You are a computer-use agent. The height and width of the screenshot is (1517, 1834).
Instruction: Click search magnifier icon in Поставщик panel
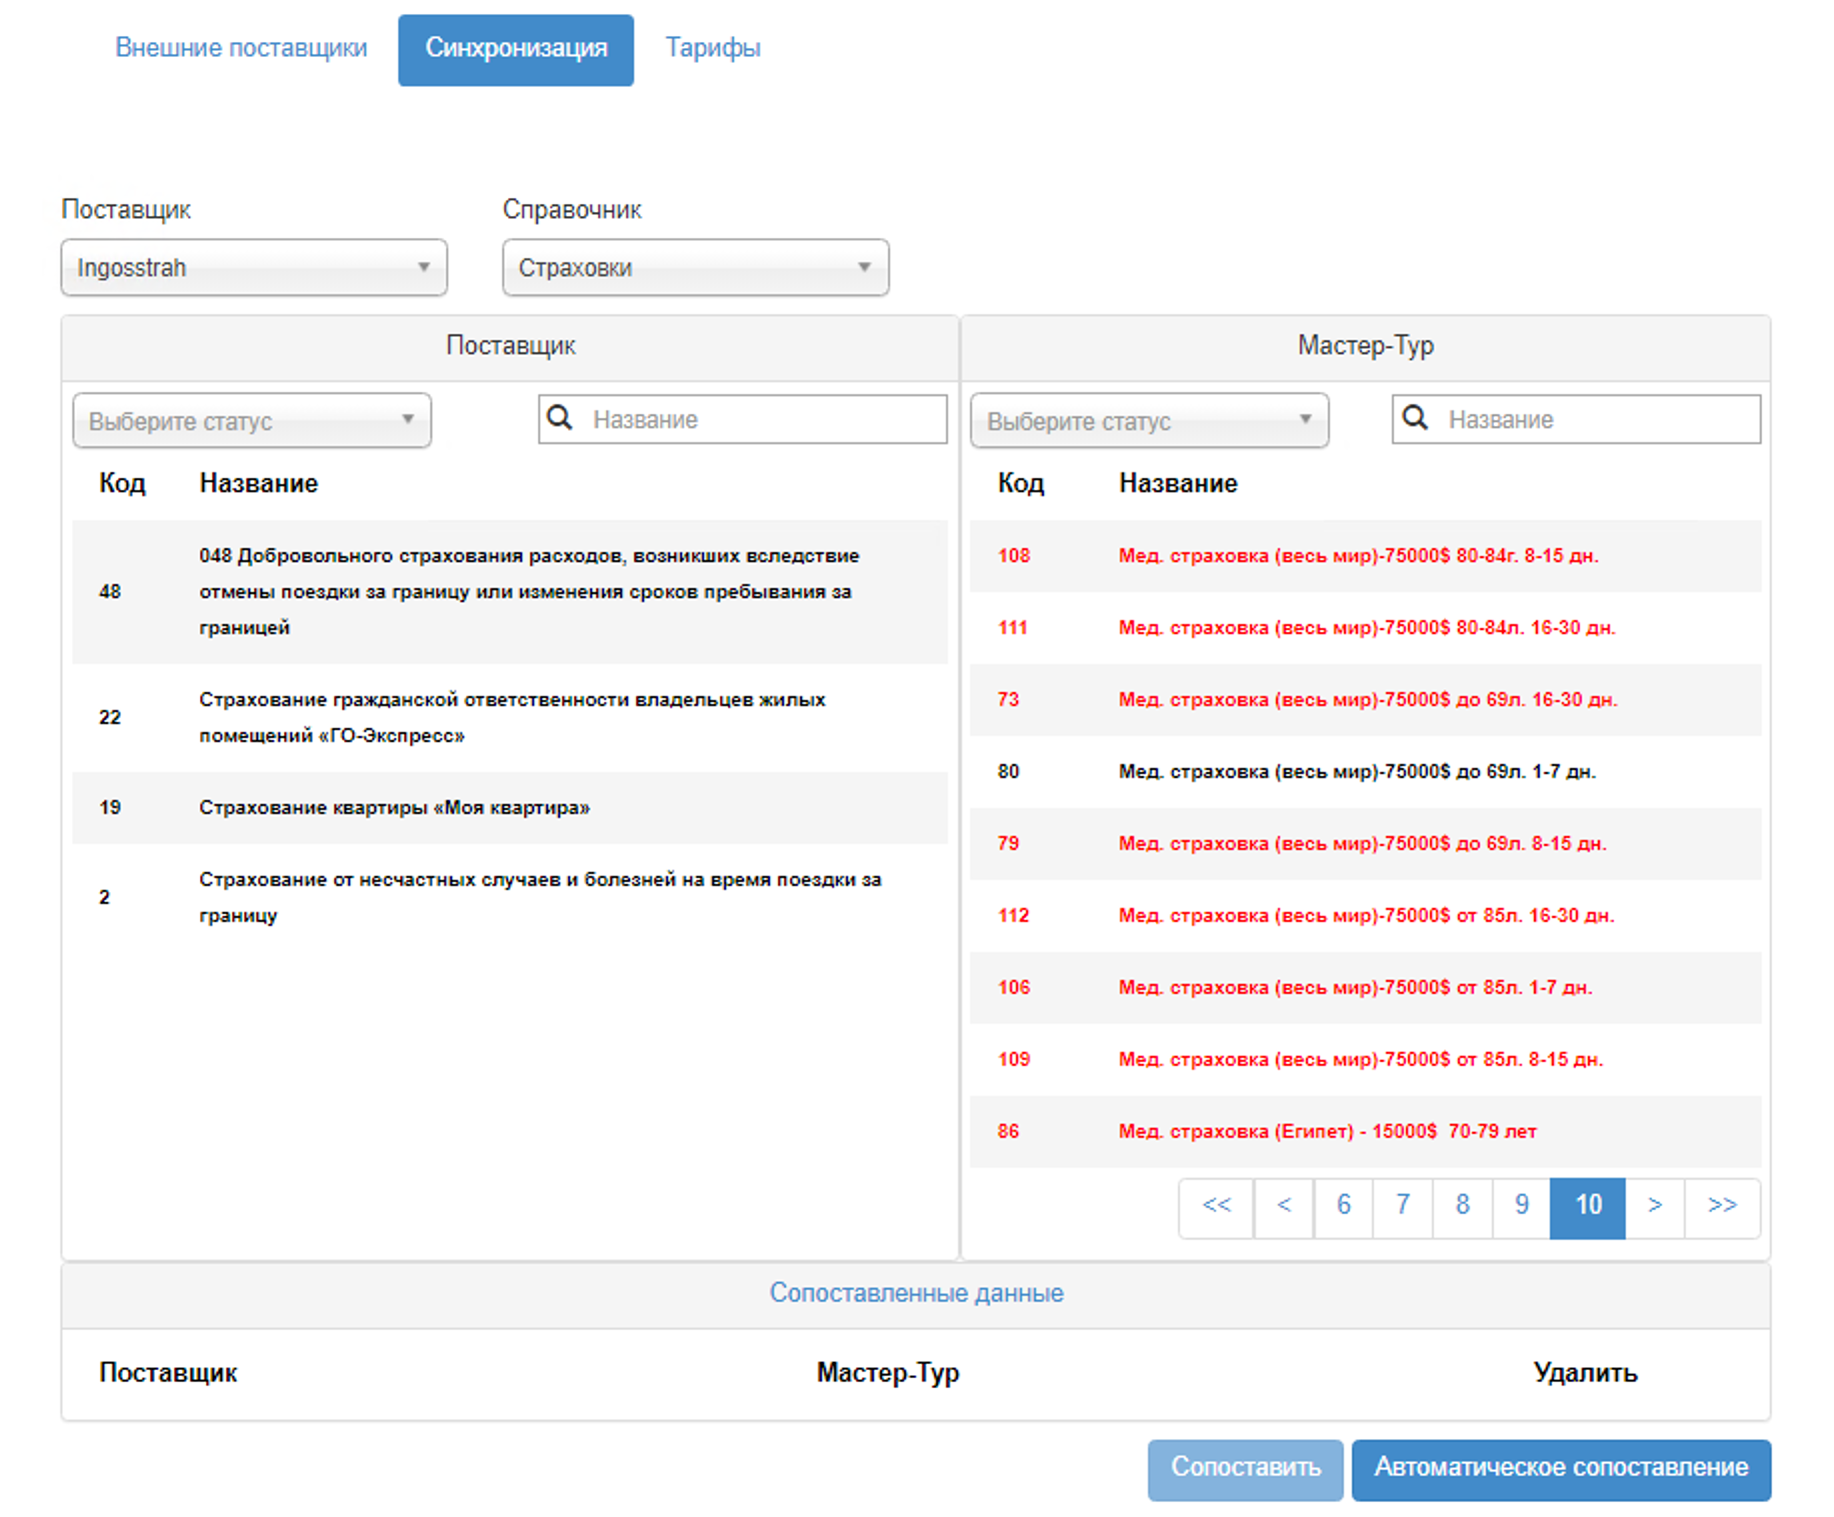coord(560,418)
